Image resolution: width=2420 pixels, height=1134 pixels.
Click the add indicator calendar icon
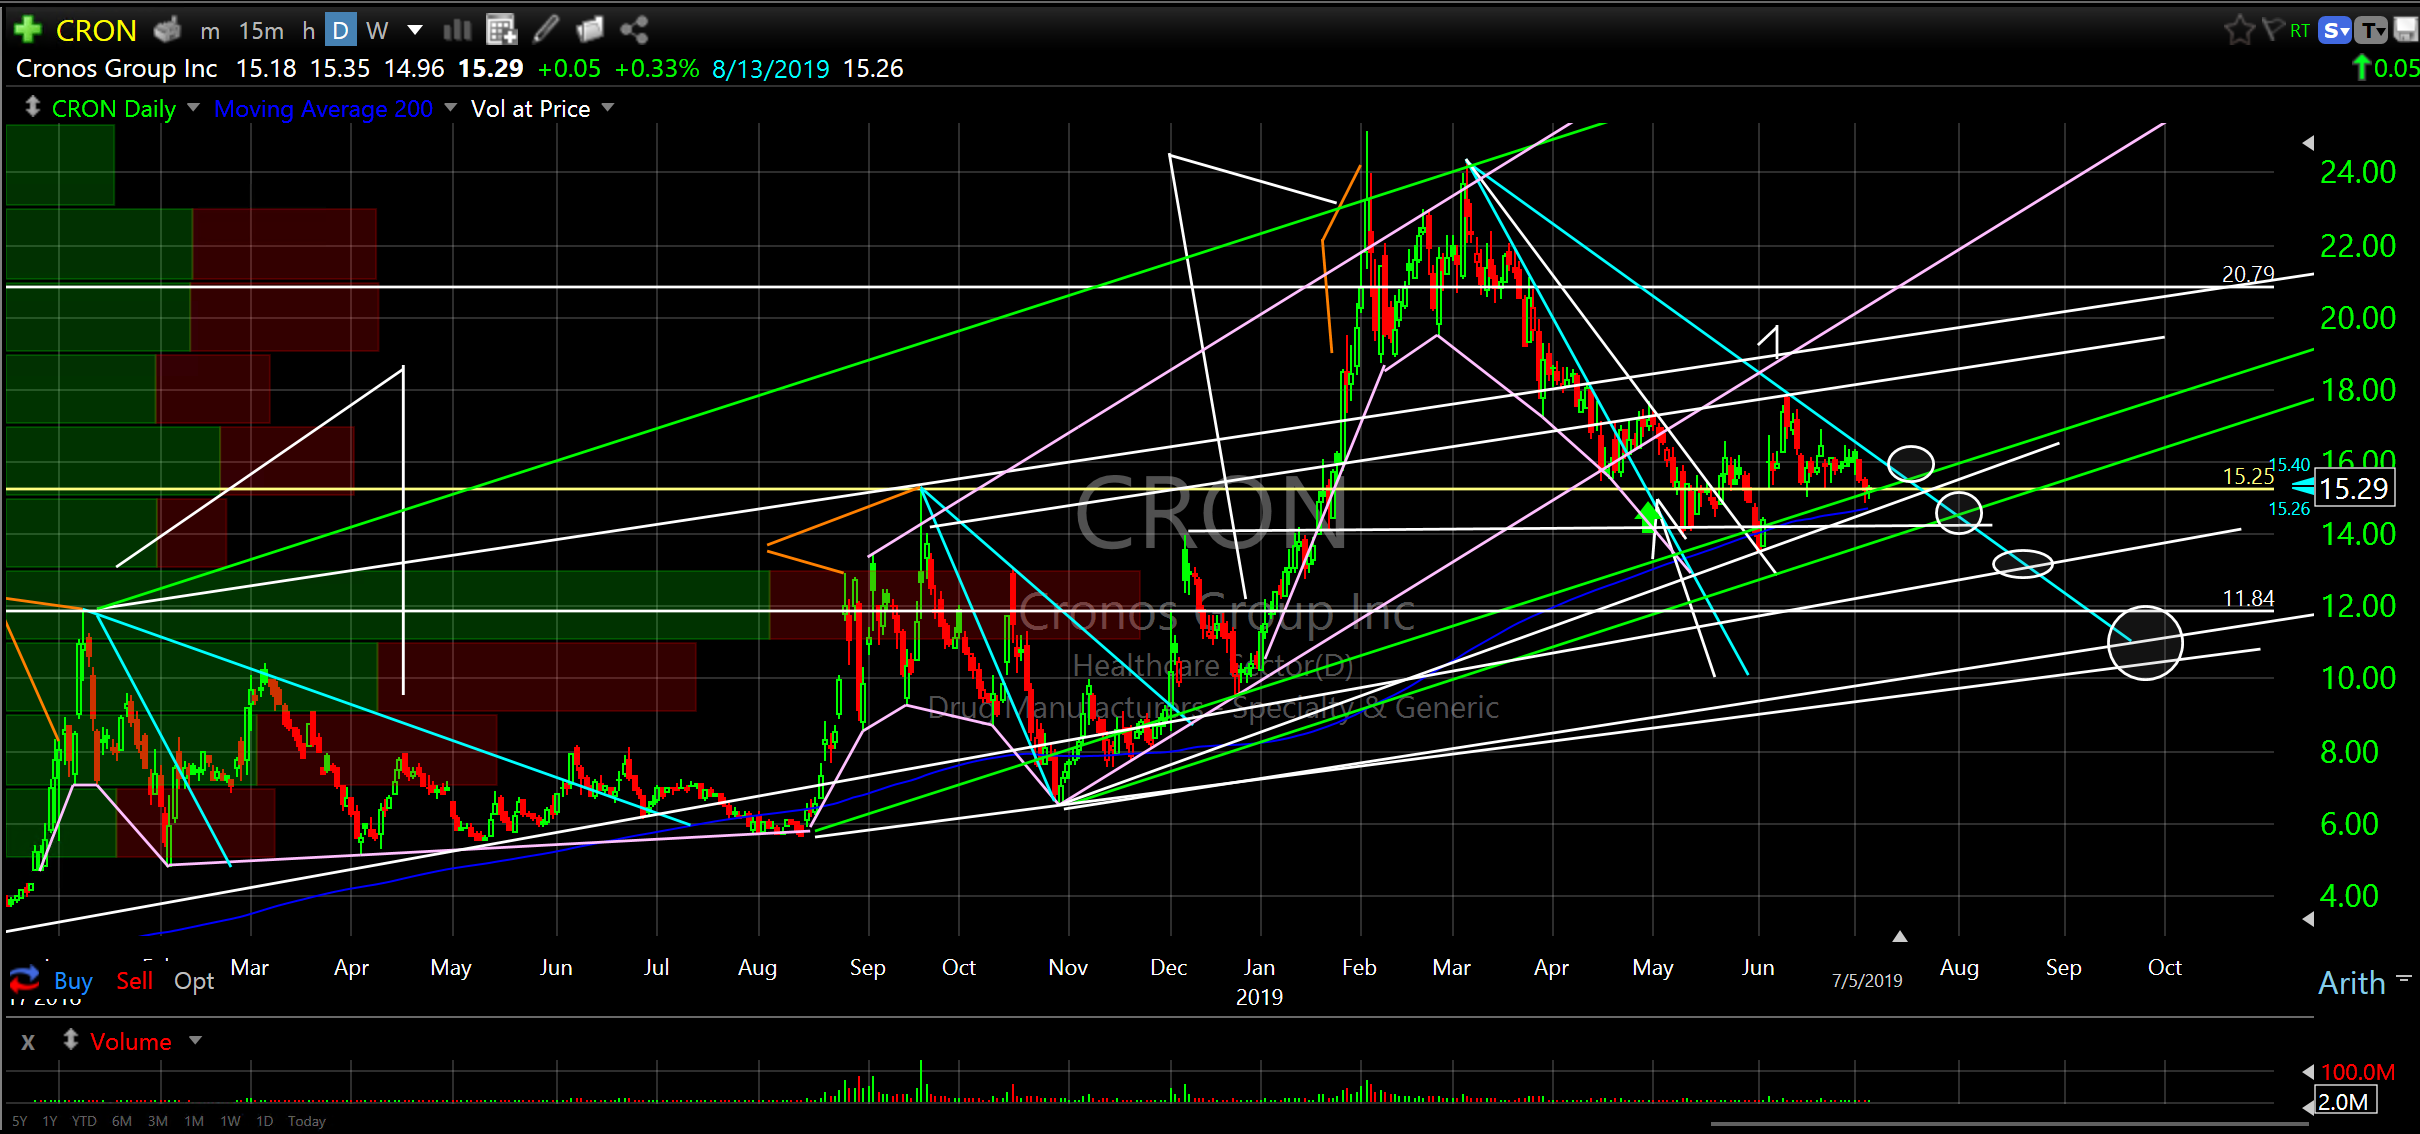pyautogui.click(x=501, y=30)
